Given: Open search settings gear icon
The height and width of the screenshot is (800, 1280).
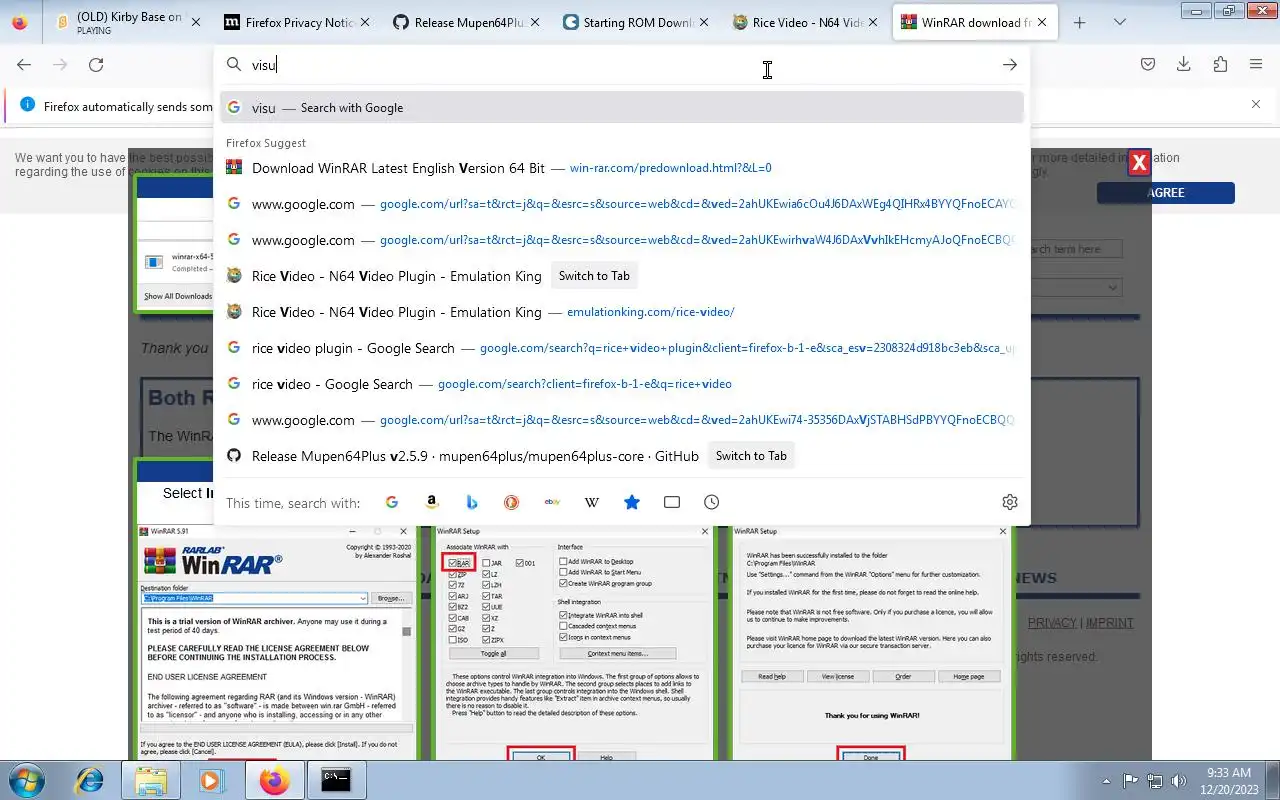Looking at the screenshot, I should tap(1010, 502).
